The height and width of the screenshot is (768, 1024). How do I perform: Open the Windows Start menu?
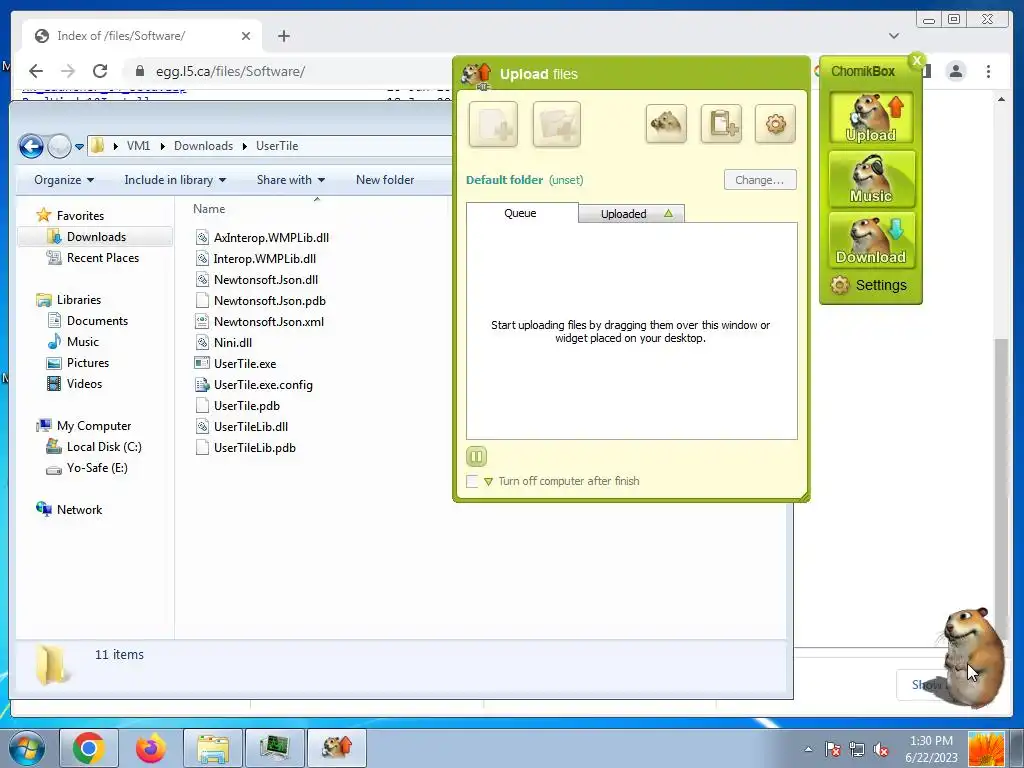tap(26, 748)
